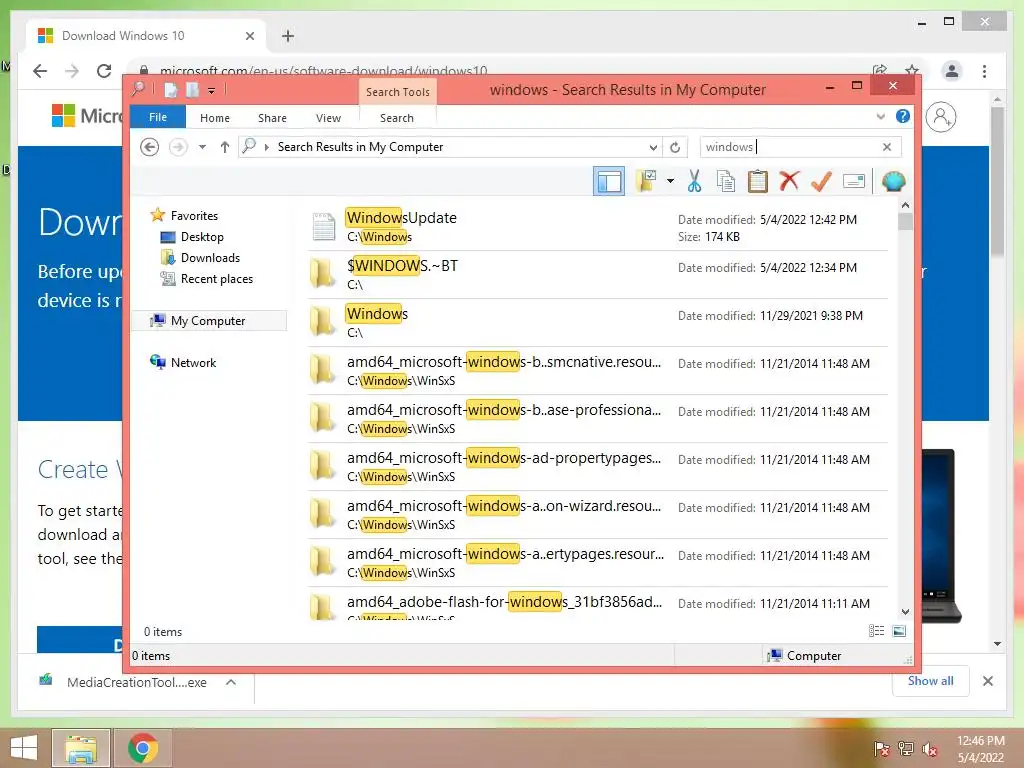Image resolution: width=1024 pixels, height=768 pixels.
Task: Open Chrome three-dot menu
Action: 984,71
